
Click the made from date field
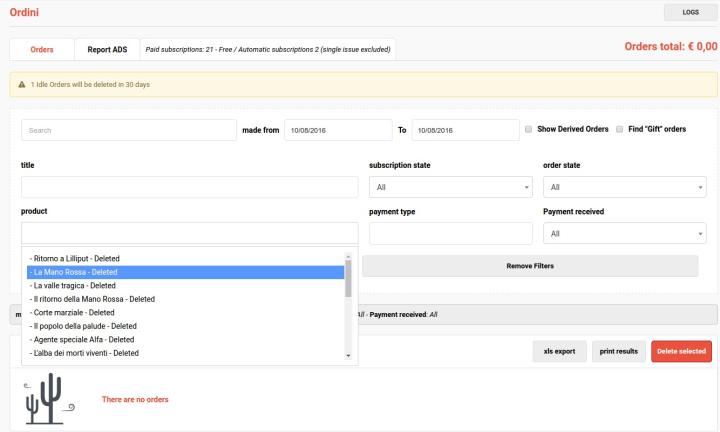click(x=336, y=130)
